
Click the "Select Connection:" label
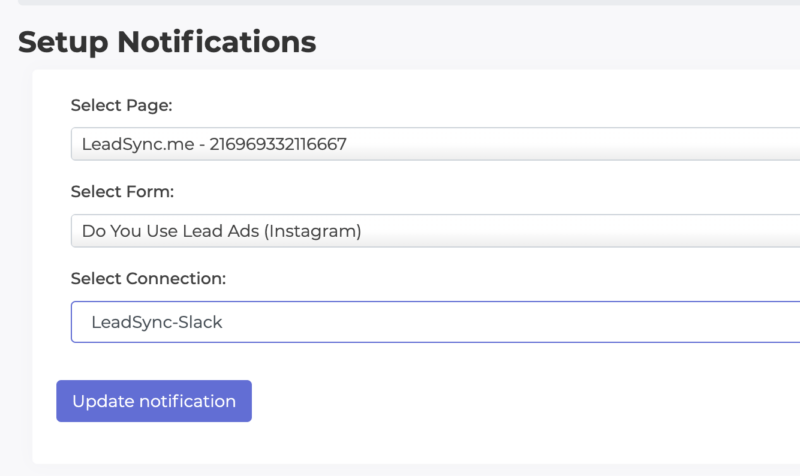point(148,278)
